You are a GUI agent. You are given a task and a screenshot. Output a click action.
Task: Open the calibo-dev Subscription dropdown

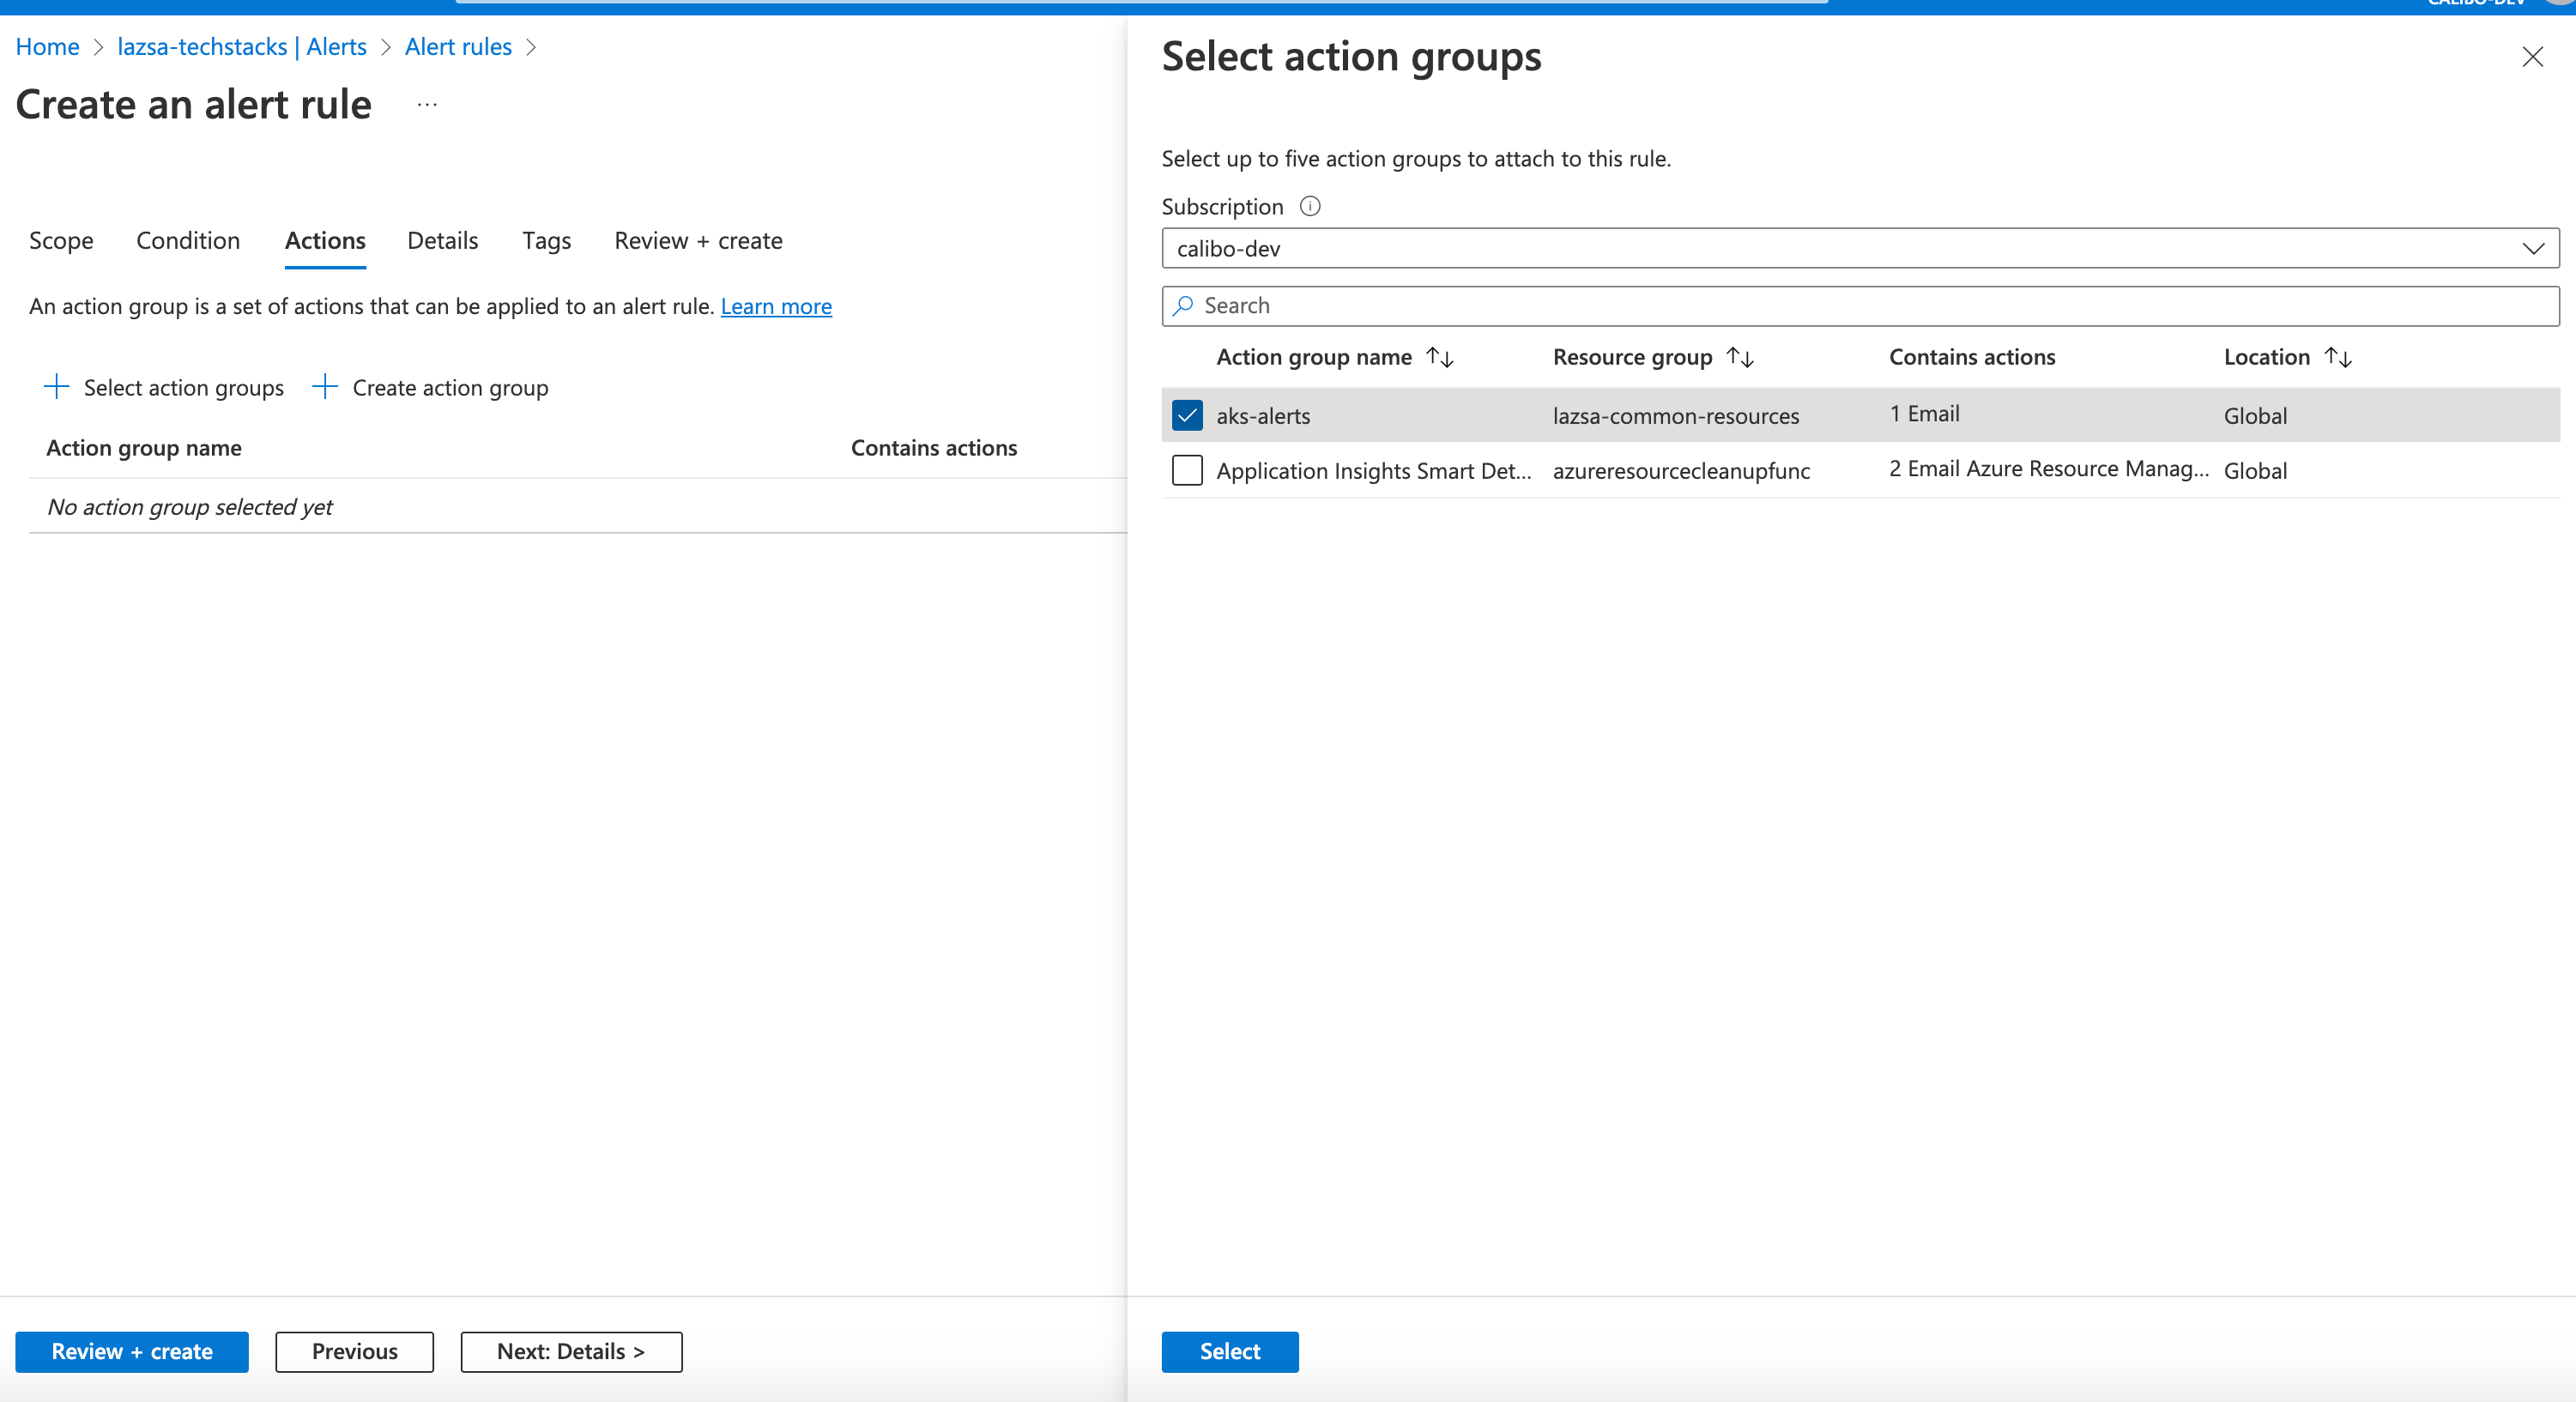tap(1860, 248)
